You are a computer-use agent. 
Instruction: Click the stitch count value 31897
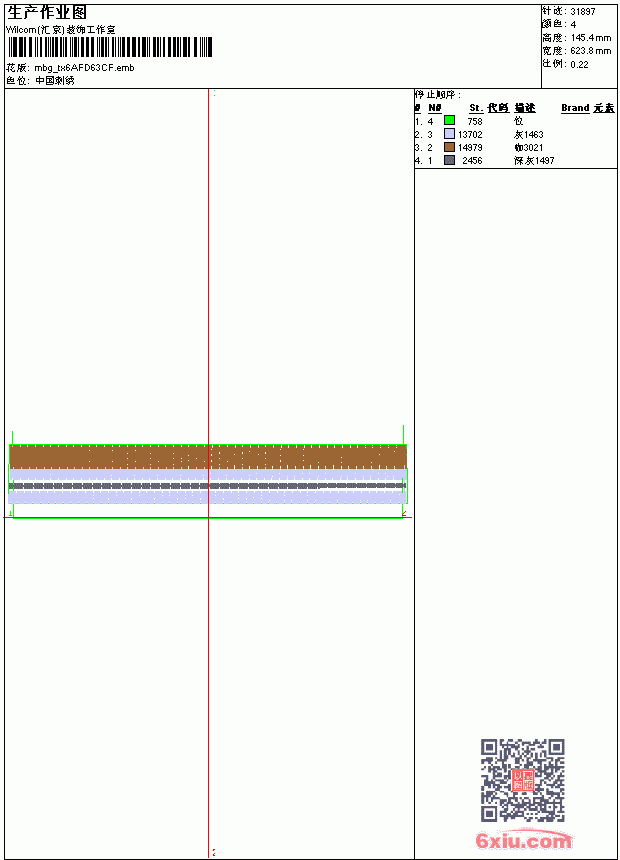pos(583,12)
